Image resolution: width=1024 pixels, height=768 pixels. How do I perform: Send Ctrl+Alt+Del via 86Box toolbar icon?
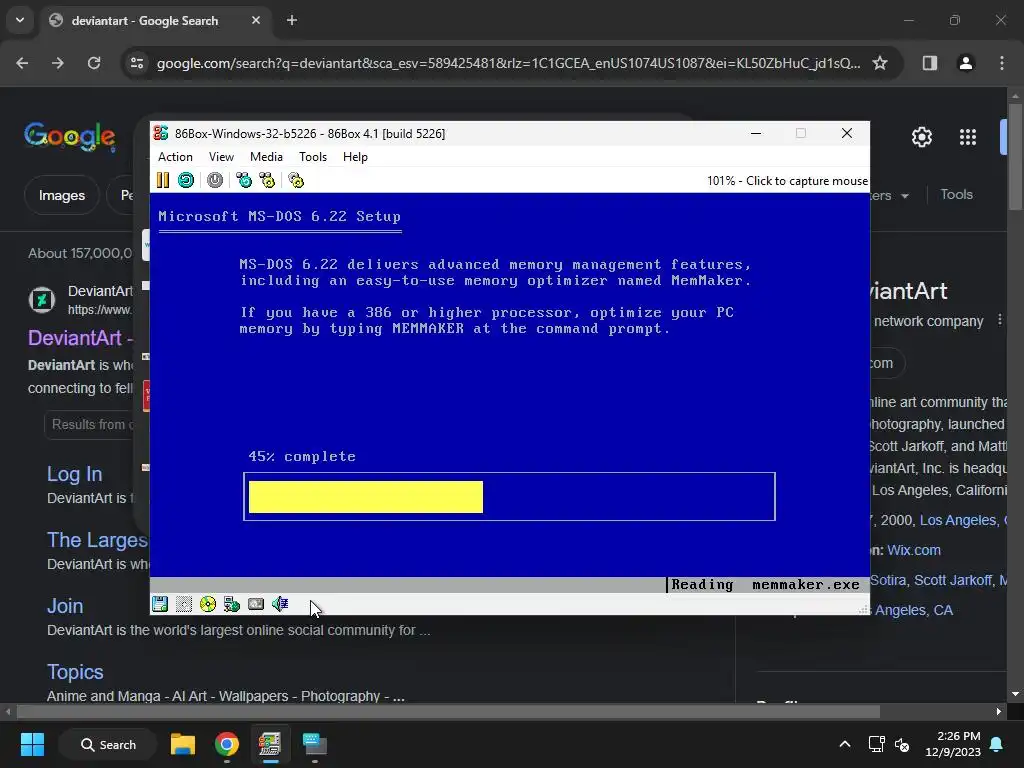coord(244,180)
